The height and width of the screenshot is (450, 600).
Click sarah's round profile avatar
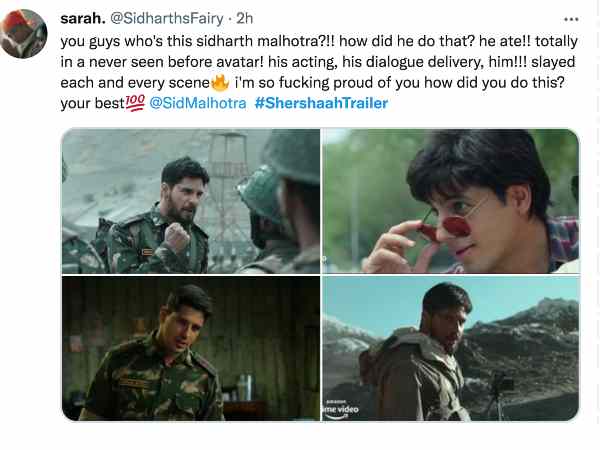24,34
